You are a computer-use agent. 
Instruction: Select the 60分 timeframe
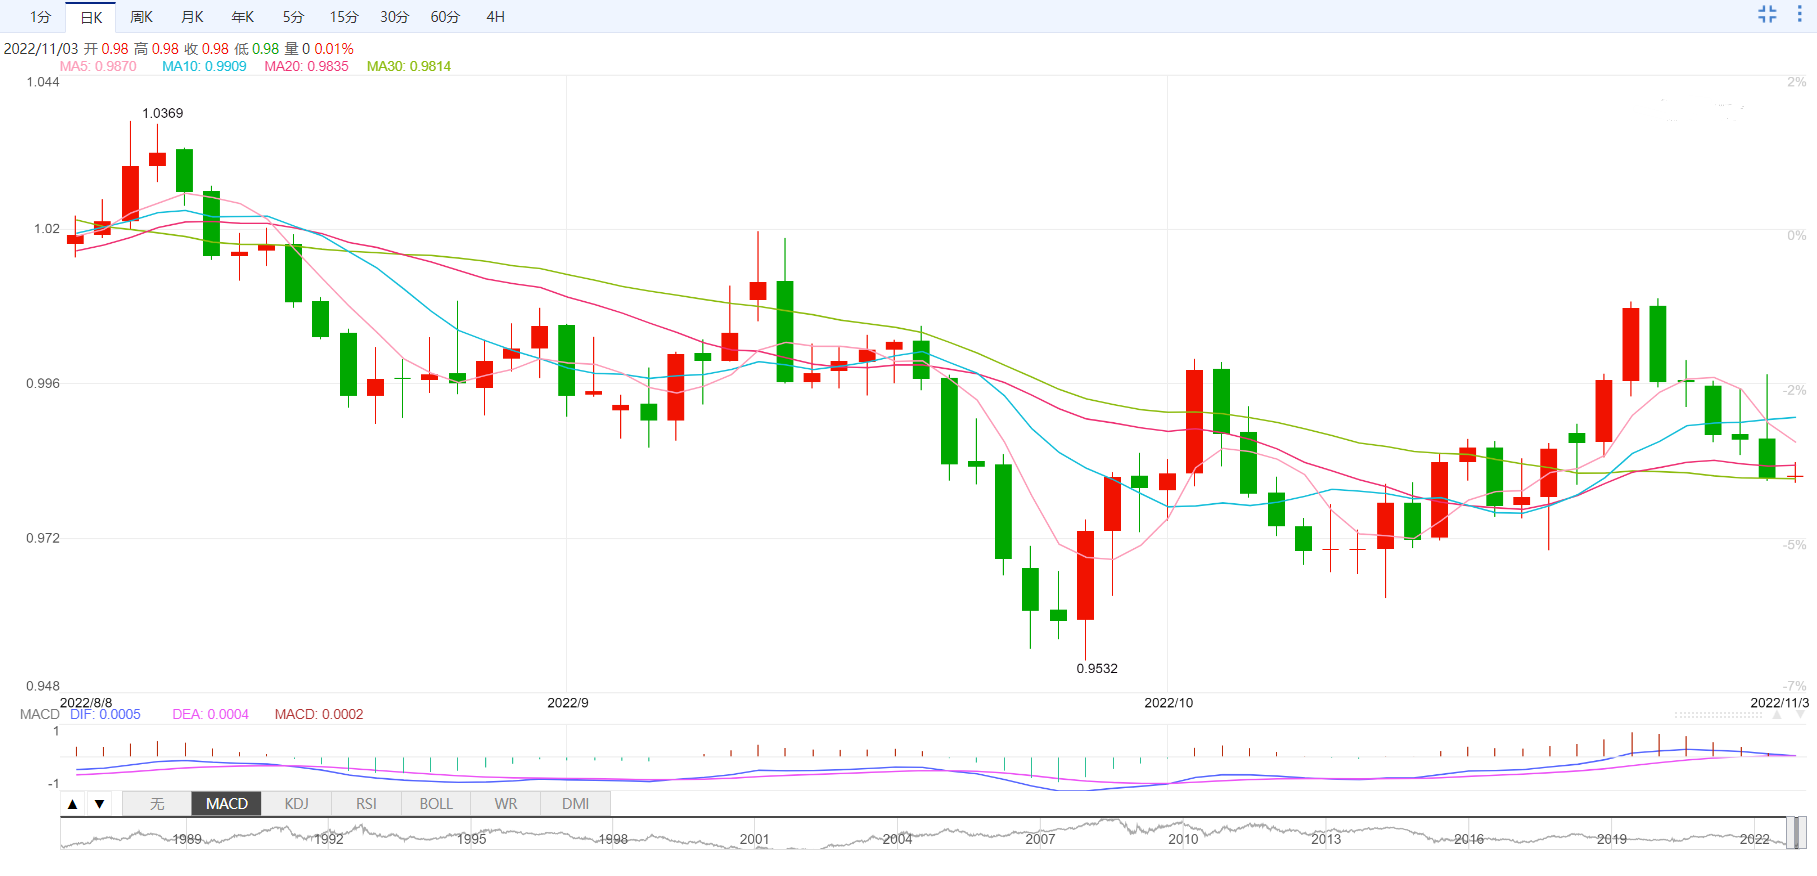[445, 17]
